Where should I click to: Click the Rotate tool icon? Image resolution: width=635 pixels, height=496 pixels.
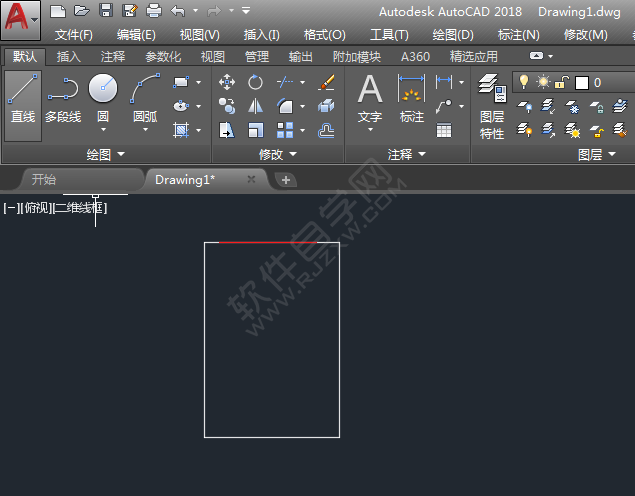tap(256, 82)
